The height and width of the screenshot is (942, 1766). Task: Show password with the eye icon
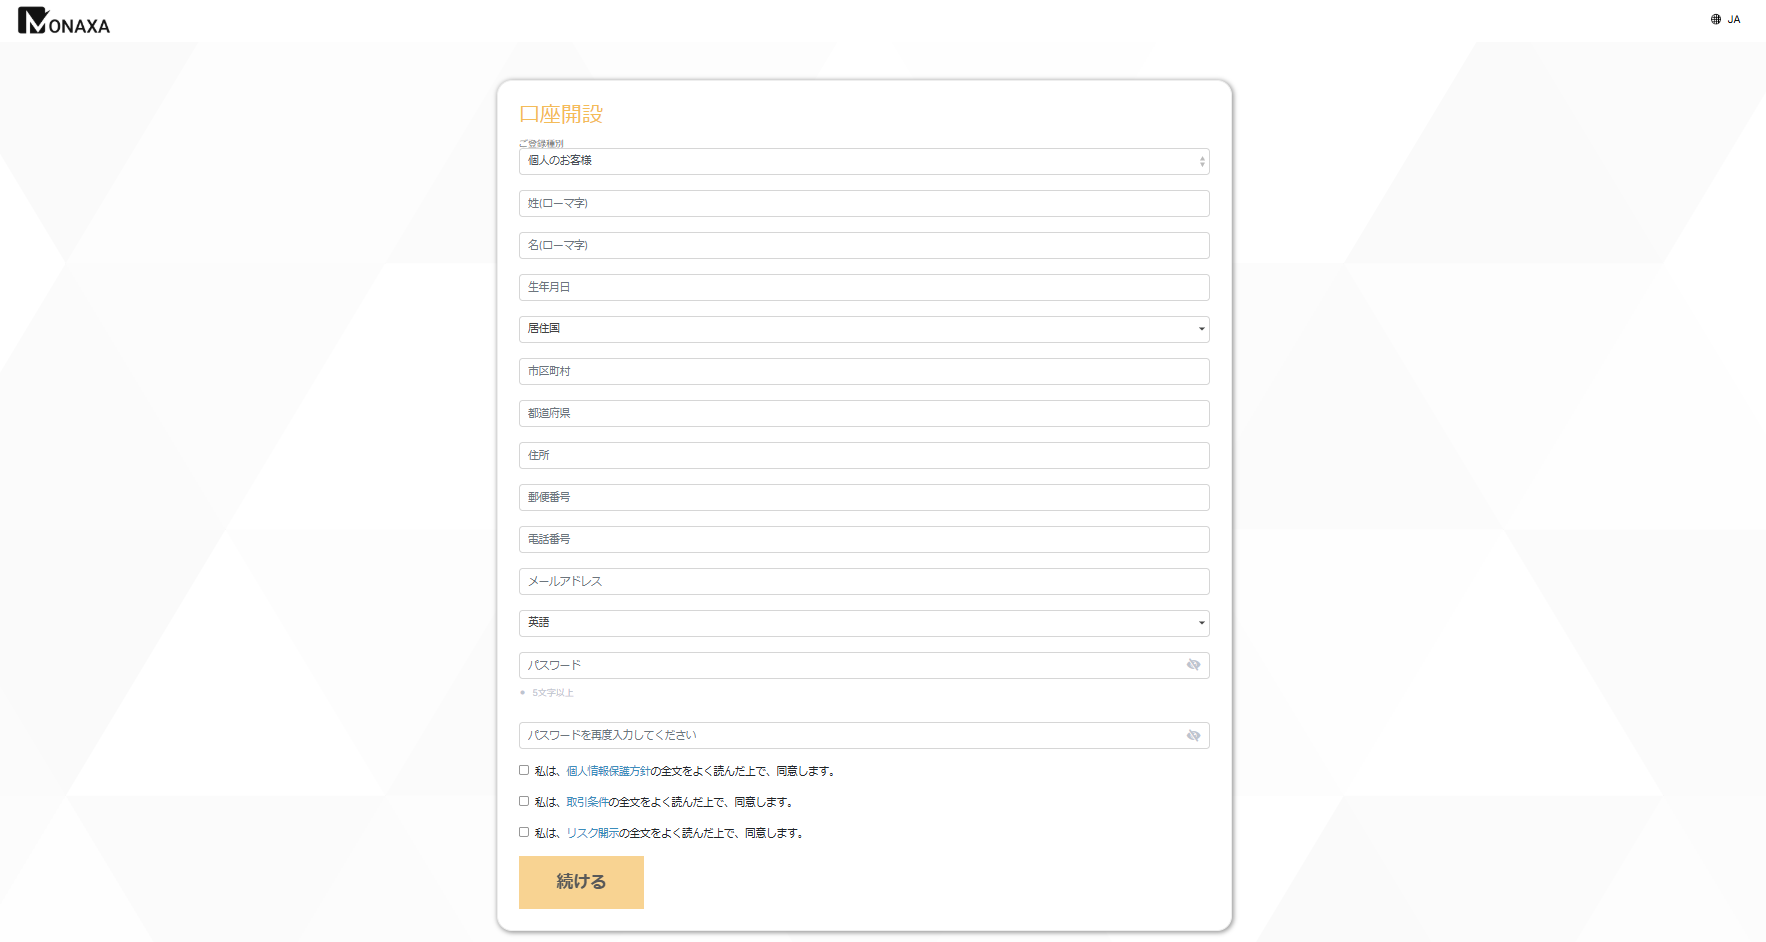point(1193,665)
